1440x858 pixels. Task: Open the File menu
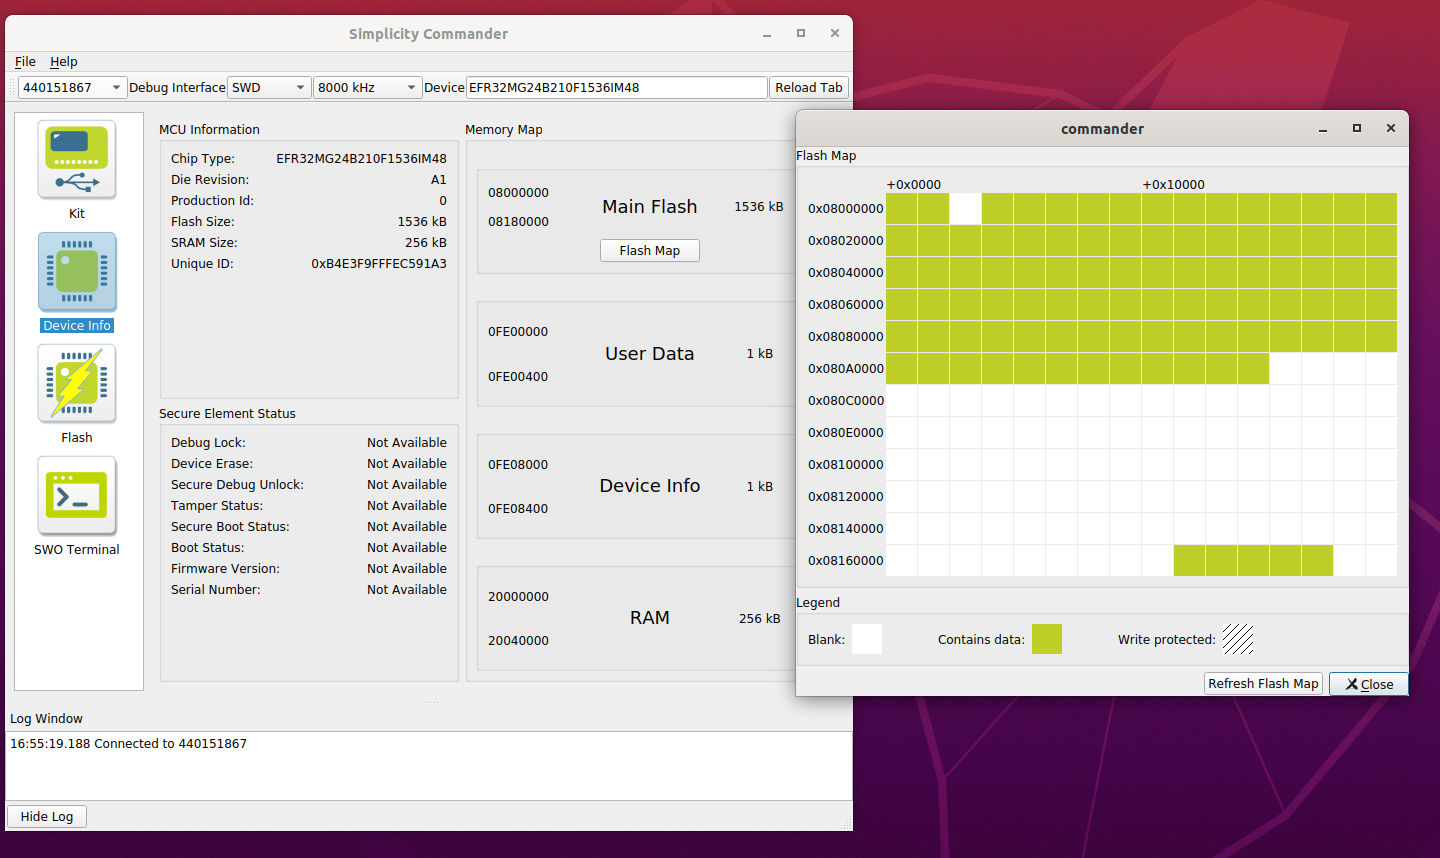pyautogui.click(x=25, y=62)
